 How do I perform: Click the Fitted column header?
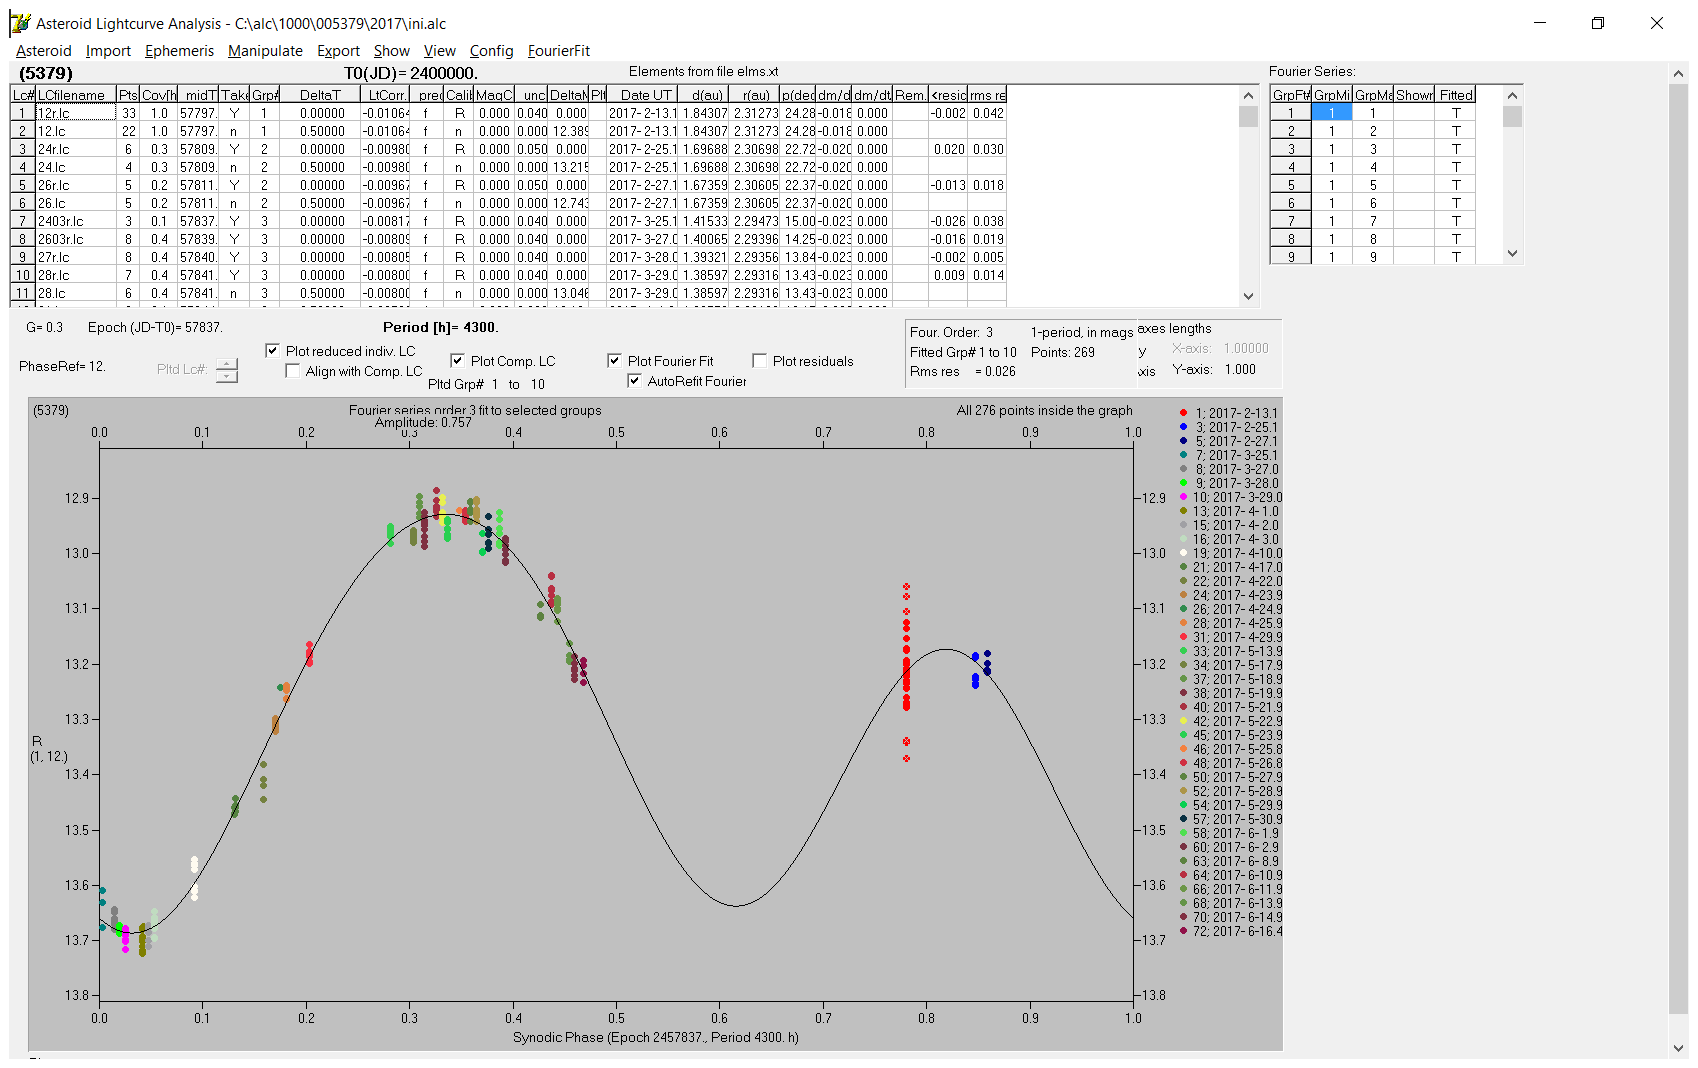[1456, 95]
